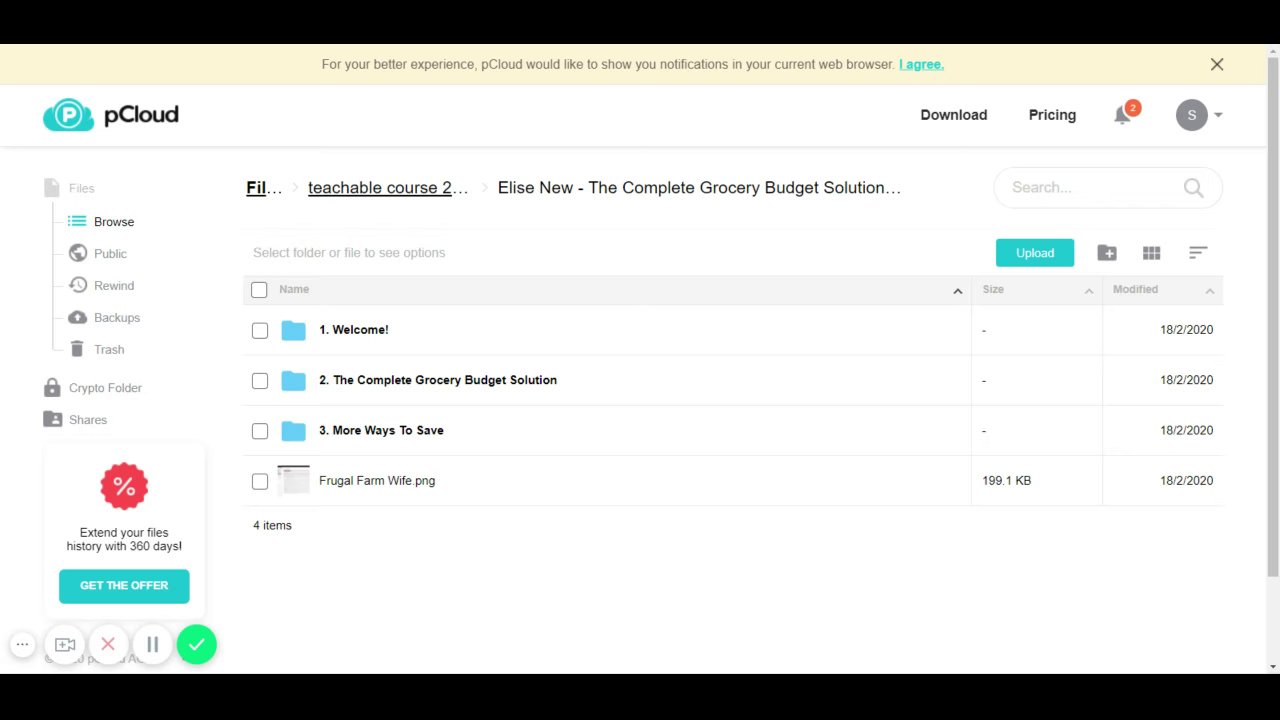The height and width of the screenshot is (720, 1280).
Task: Click the page vertical scrollbar
Action: (x=1273, y=317)
